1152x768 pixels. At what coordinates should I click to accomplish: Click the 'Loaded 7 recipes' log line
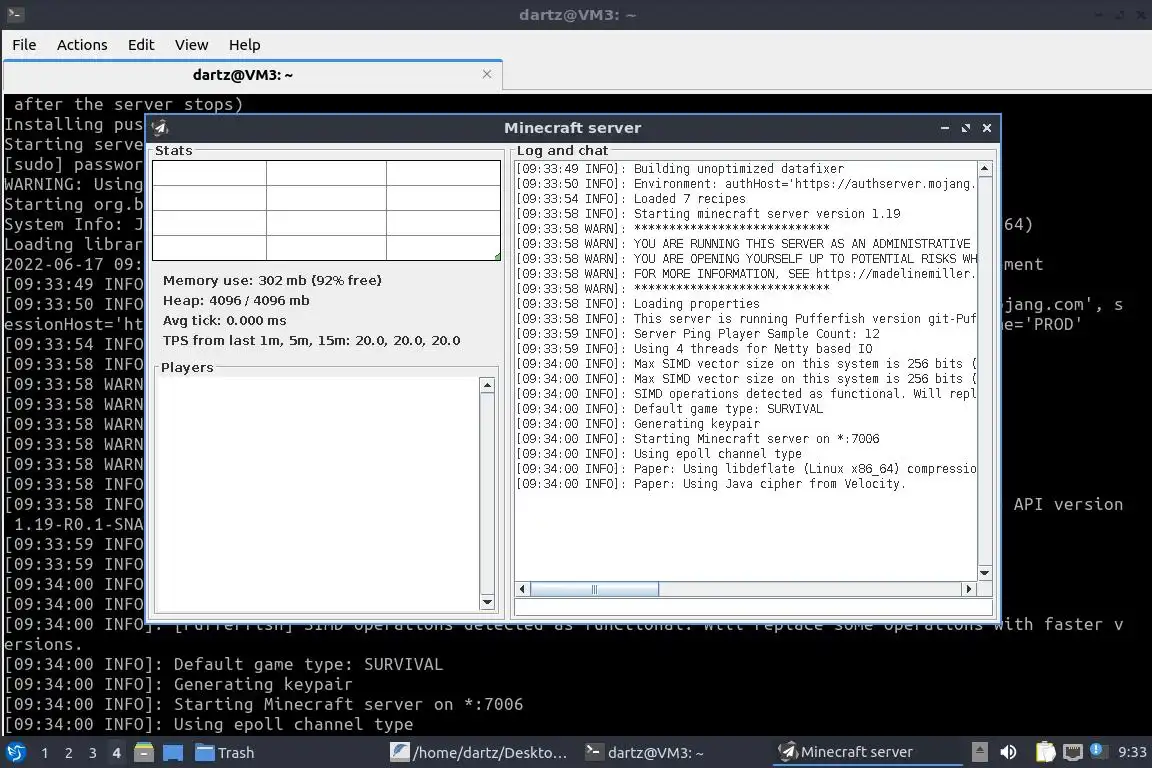[x=630, y=198]
